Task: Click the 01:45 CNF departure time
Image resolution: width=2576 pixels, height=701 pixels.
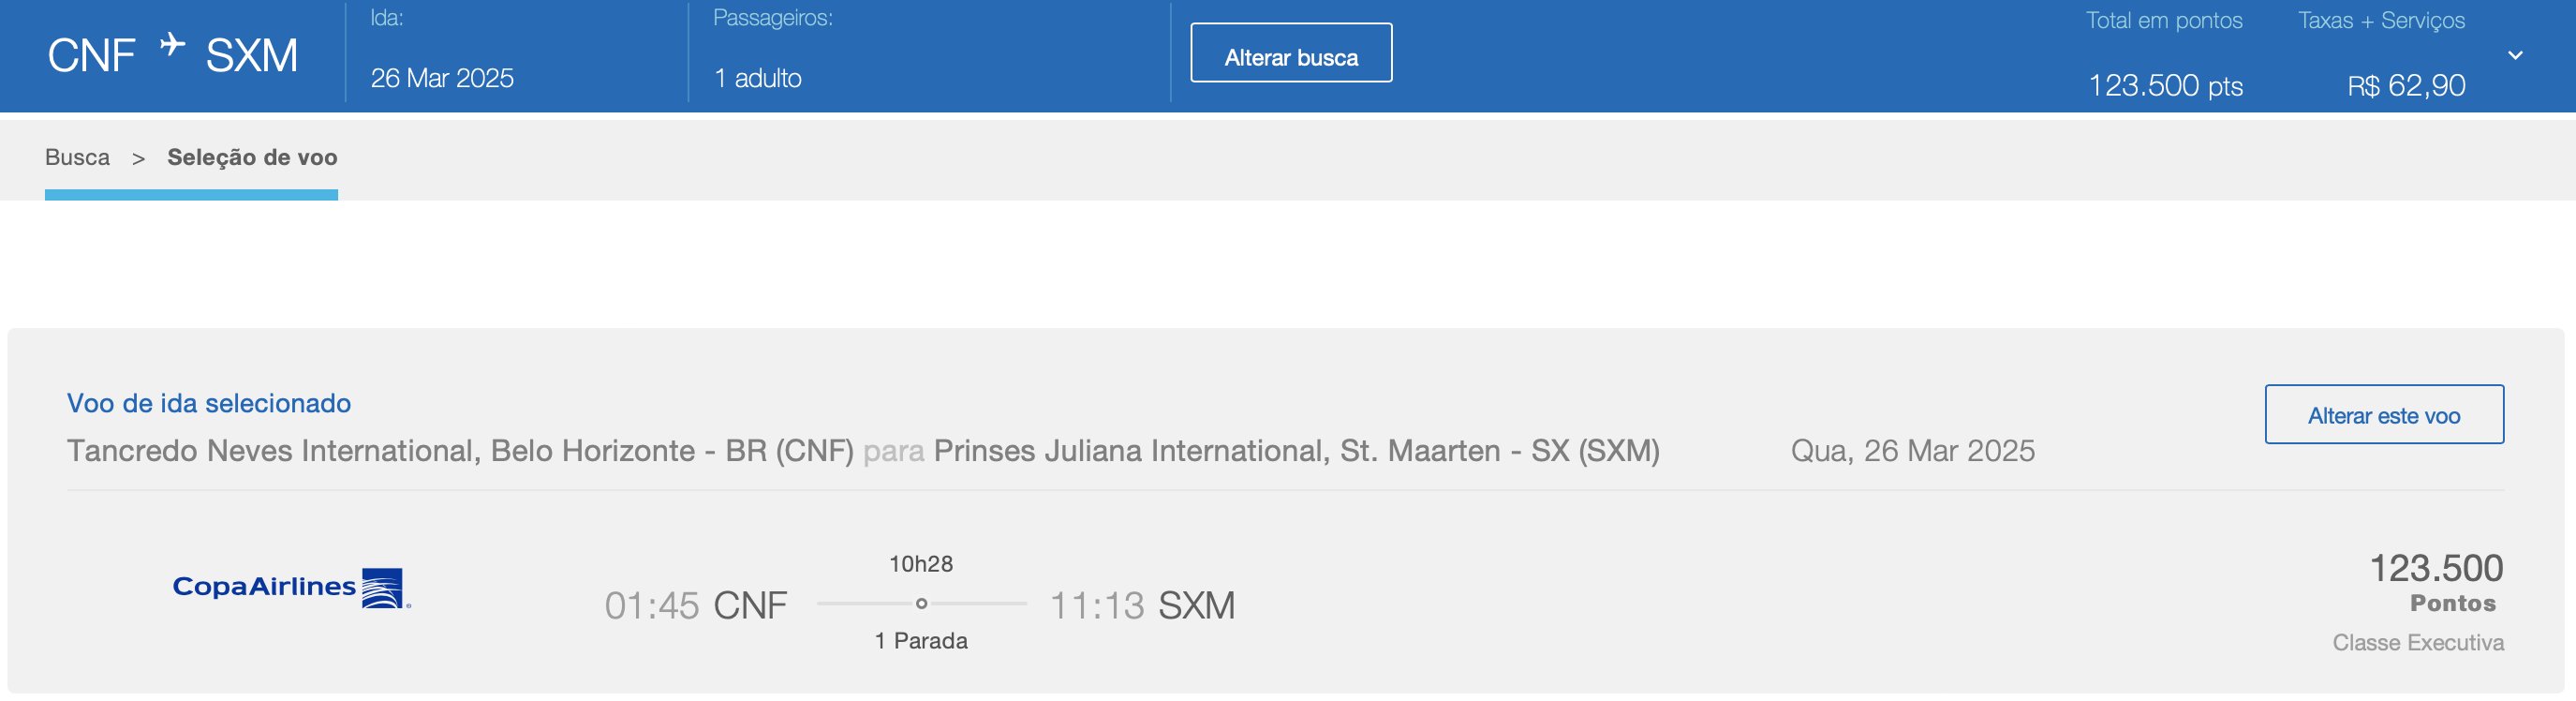Action: pyautogui.click(x=696, y=606)
